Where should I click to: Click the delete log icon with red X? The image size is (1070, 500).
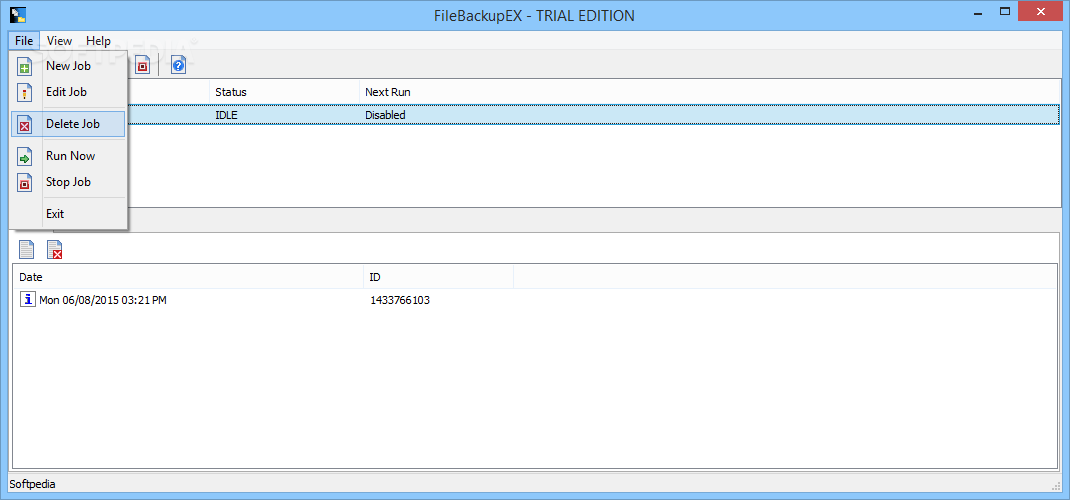pyautogui.click(x=55, y=250)
